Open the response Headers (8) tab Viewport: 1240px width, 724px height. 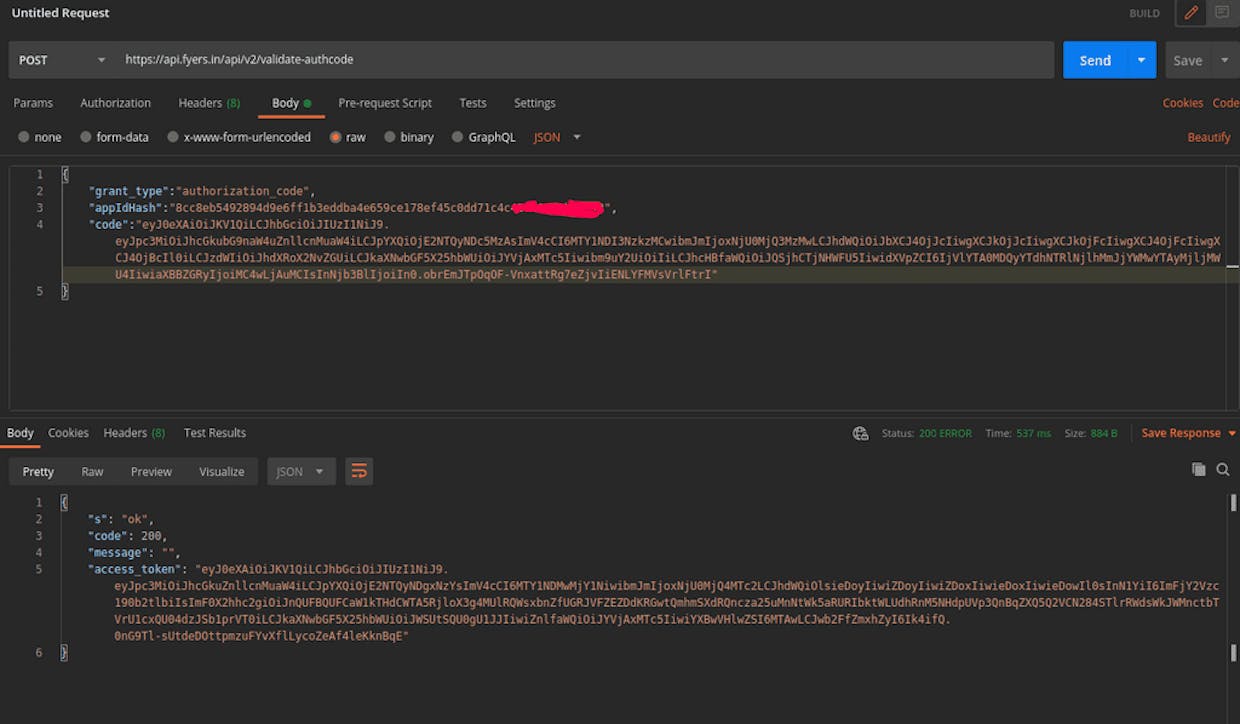[134, 433]
